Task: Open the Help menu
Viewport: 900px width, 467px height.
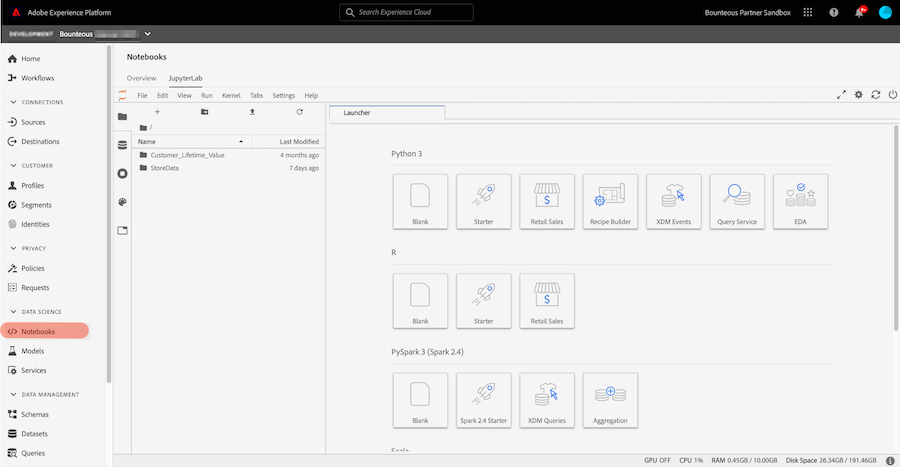Action: click(x=311, y=95)
